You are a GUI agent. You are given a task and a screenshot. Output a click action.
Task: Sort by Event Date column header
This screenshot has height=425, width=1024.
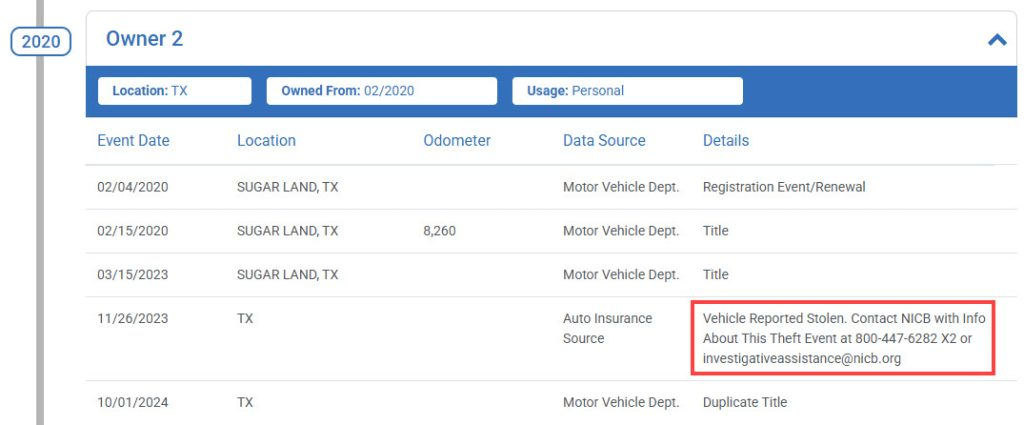tap(133, 140)
